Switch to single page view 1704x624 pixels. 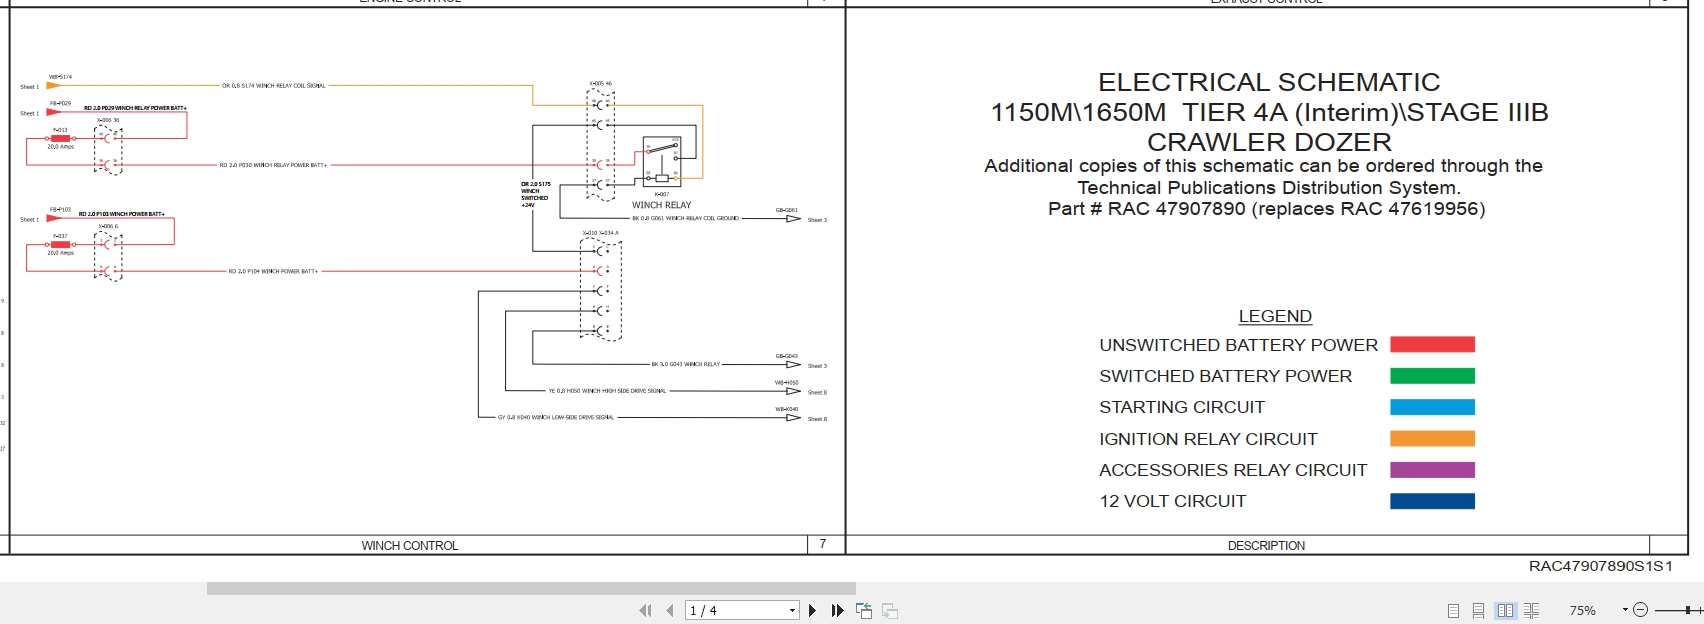pos(1453,610)
